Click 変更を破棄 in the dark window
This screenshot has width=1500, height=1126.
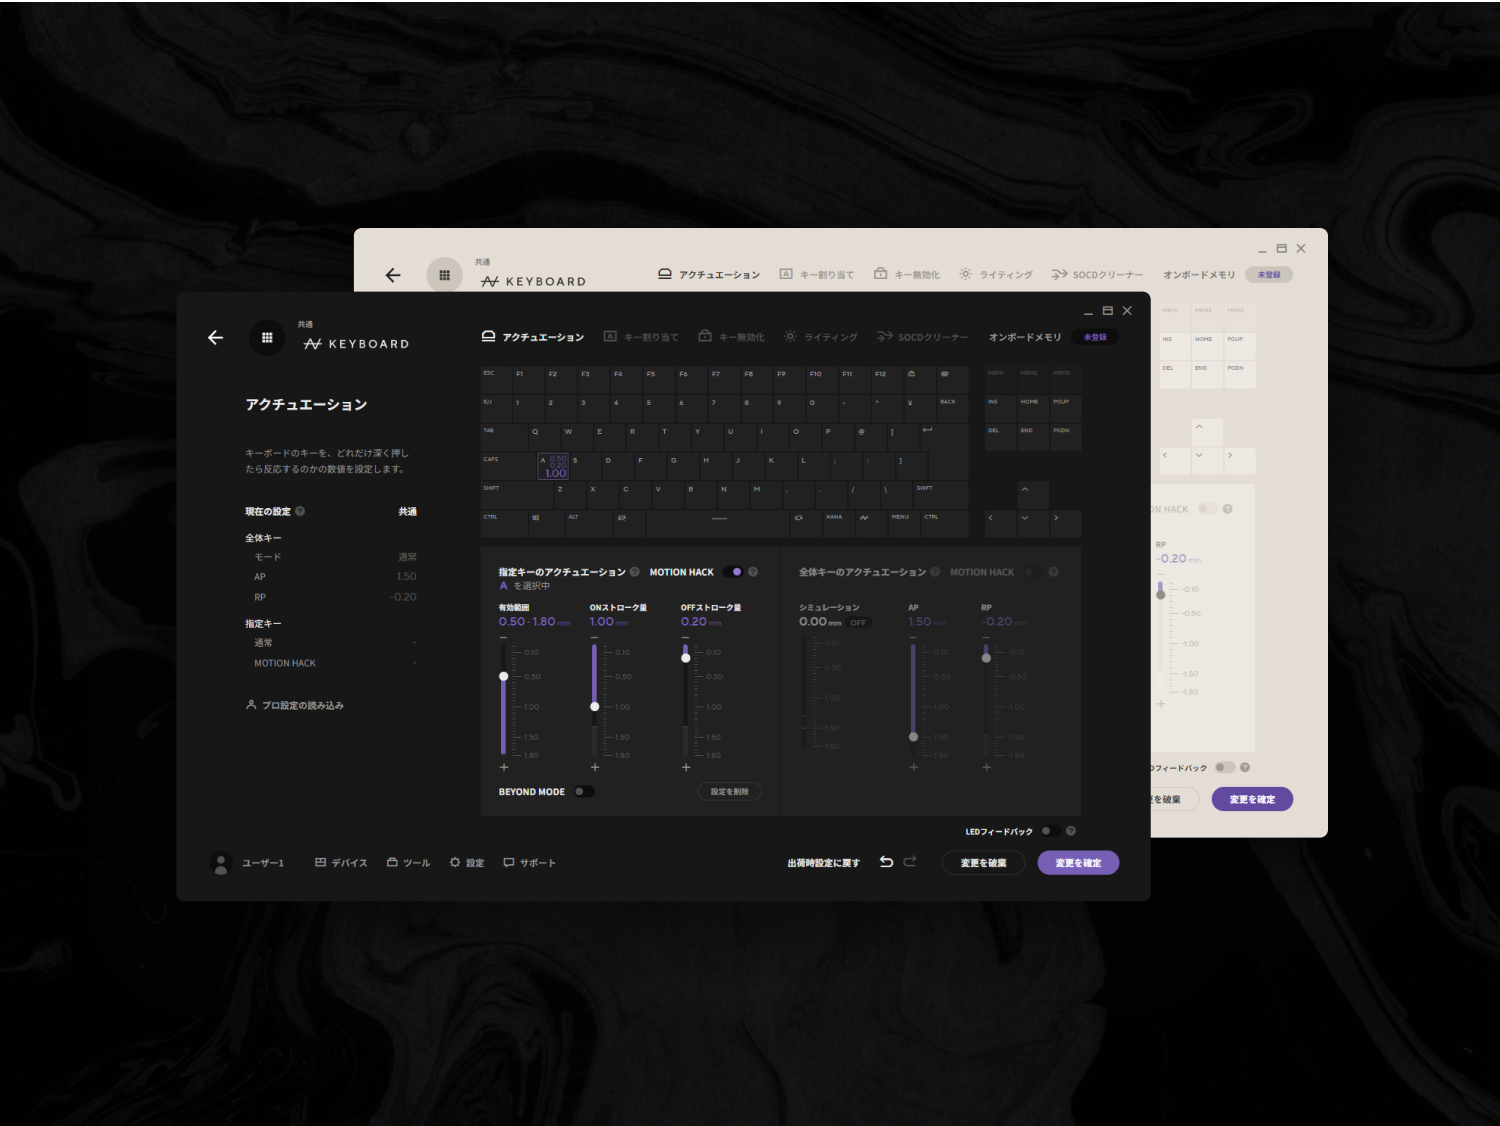pos(984,863)
